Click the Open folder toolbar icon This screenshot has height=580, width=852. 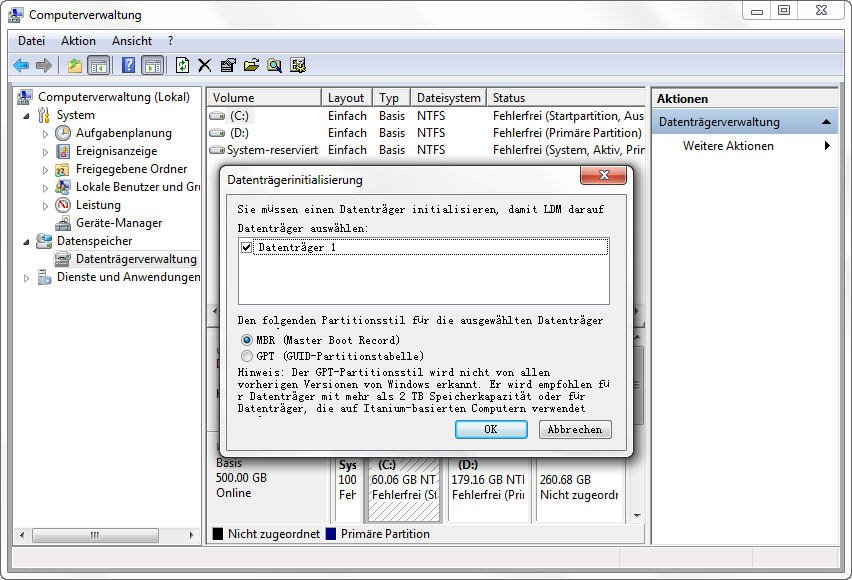click(x=251, y=66)
